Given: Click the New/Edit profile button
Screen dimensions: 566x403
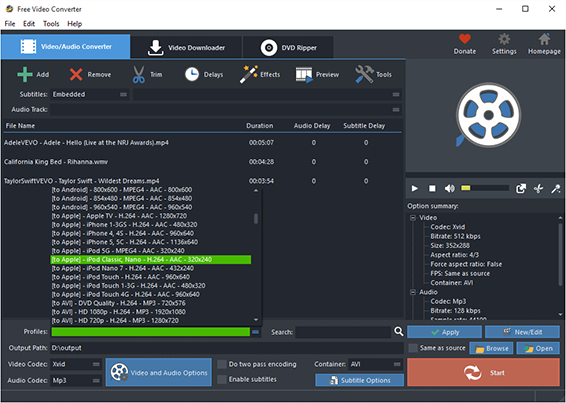Looking at the screenshot, I should (x=522, y=332).
